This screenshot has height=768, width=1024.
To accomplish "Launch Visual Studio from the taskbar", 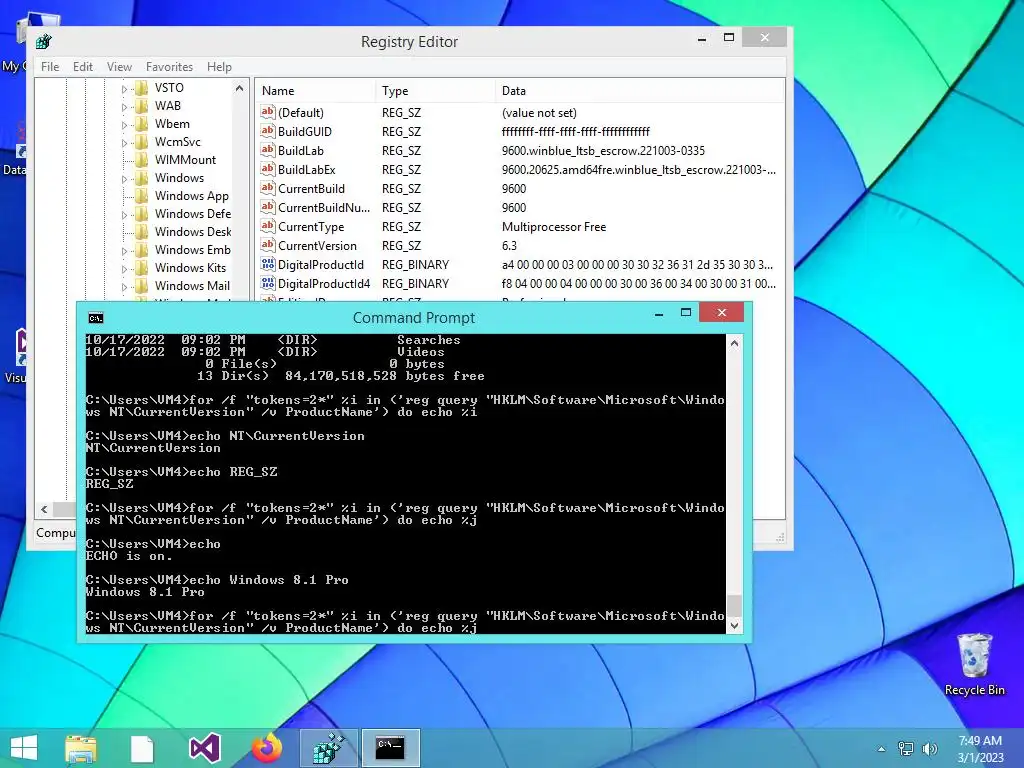I will 204,748.
